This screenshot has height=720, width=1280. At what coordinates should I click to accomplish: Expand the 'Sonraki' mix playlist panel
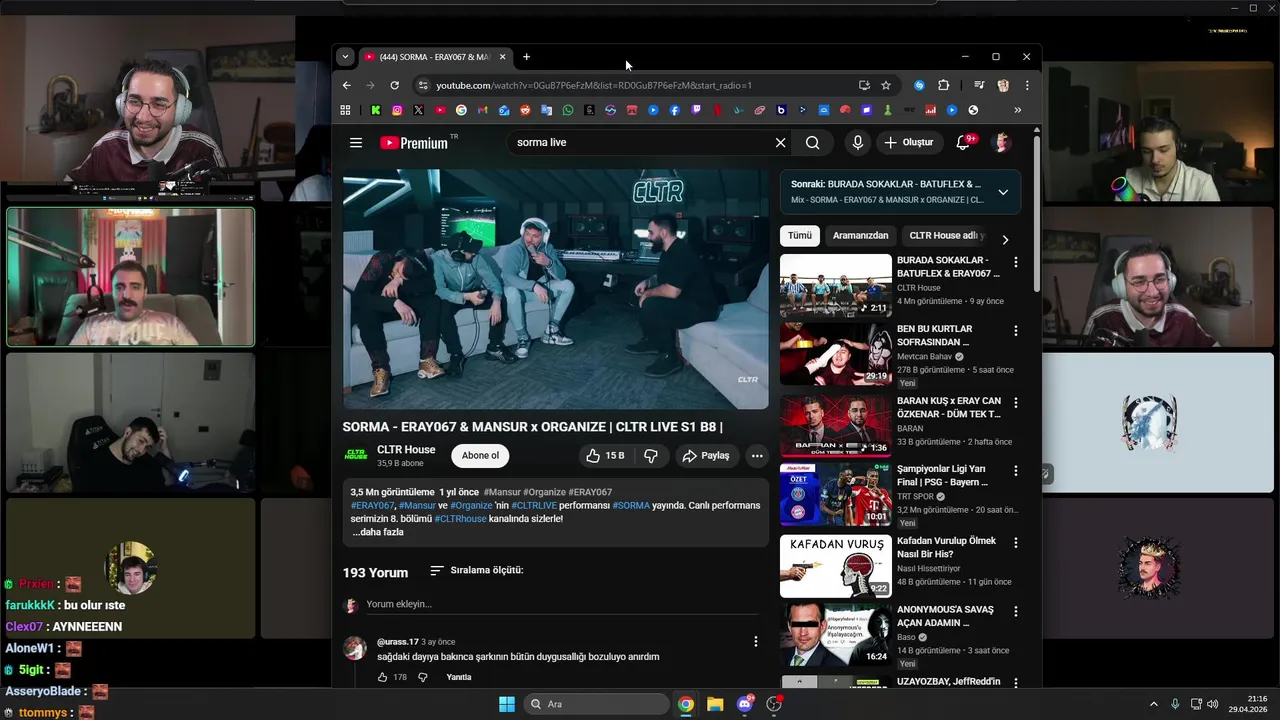[1003, 192]
